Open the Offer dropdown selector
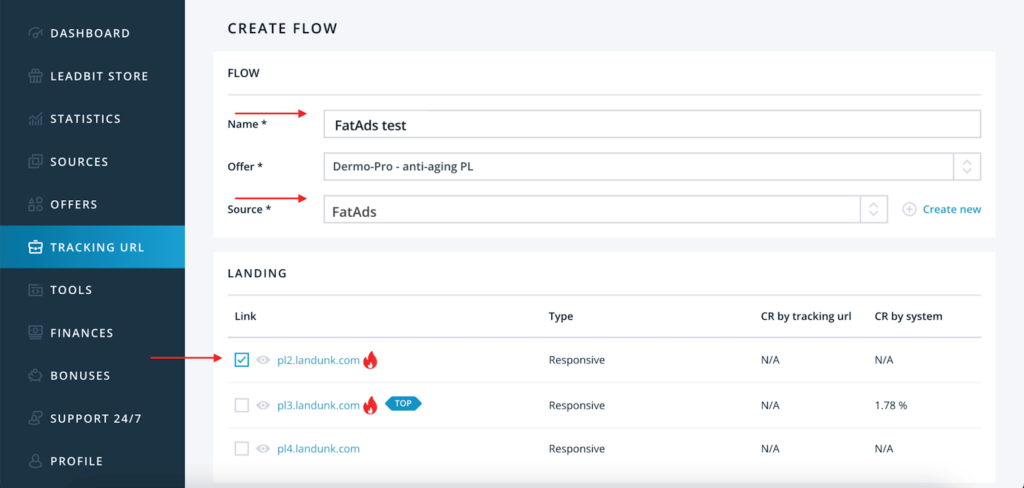Image resolution: width=1024 pixels, height=488 pixels. tap(966, 166)
